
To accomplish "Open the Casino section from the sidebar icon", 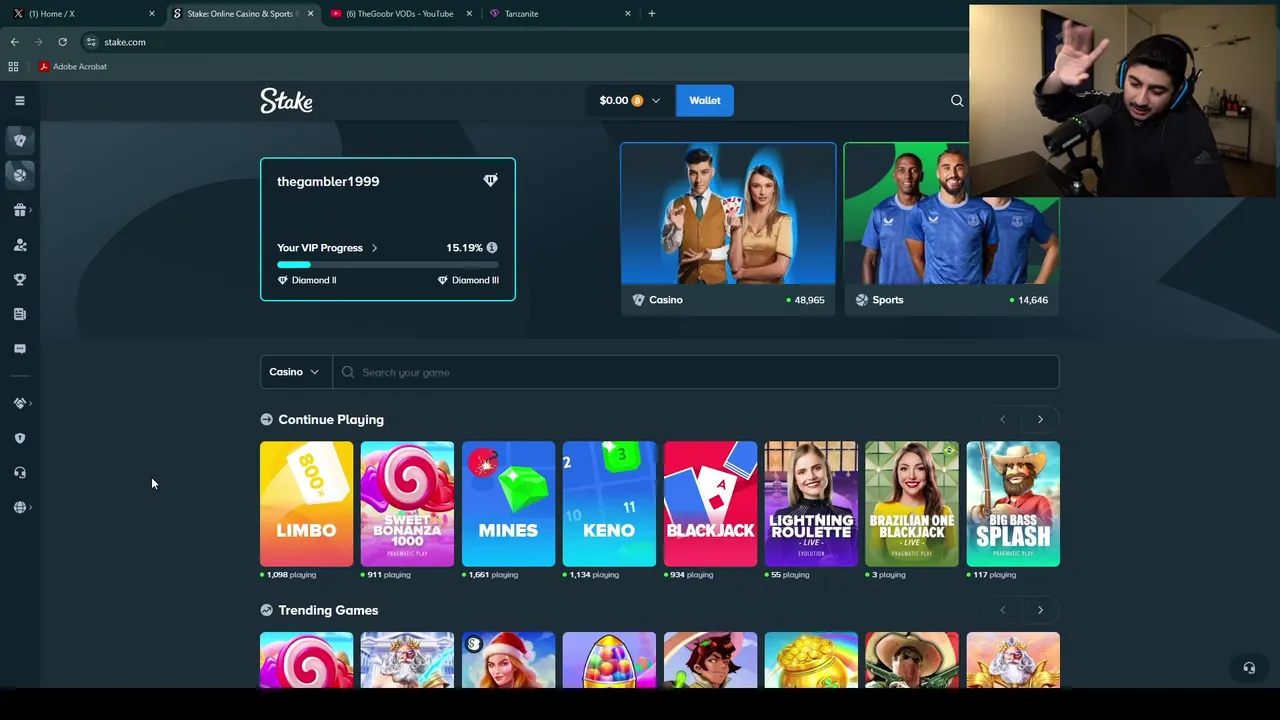I will pyautogui.click(x=20, y=140).
